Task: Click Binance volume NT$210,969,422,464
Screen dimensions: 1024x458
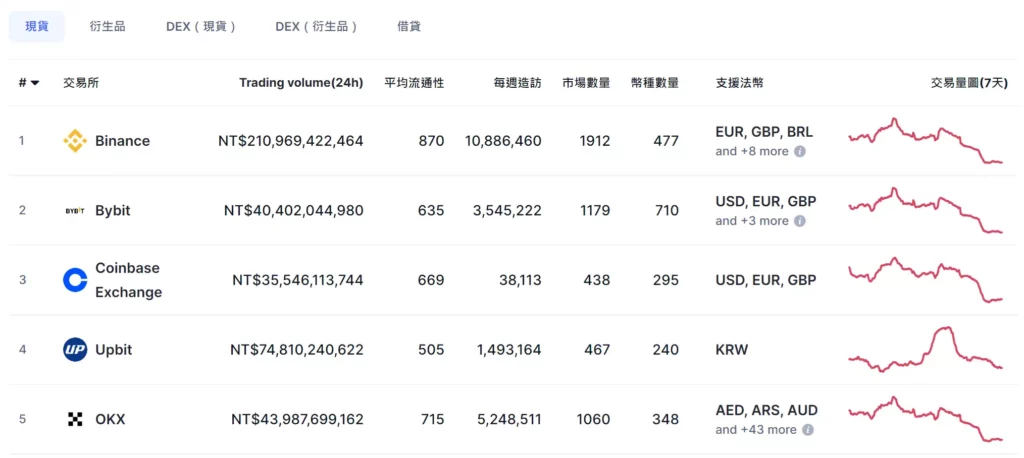Action: 291,141
